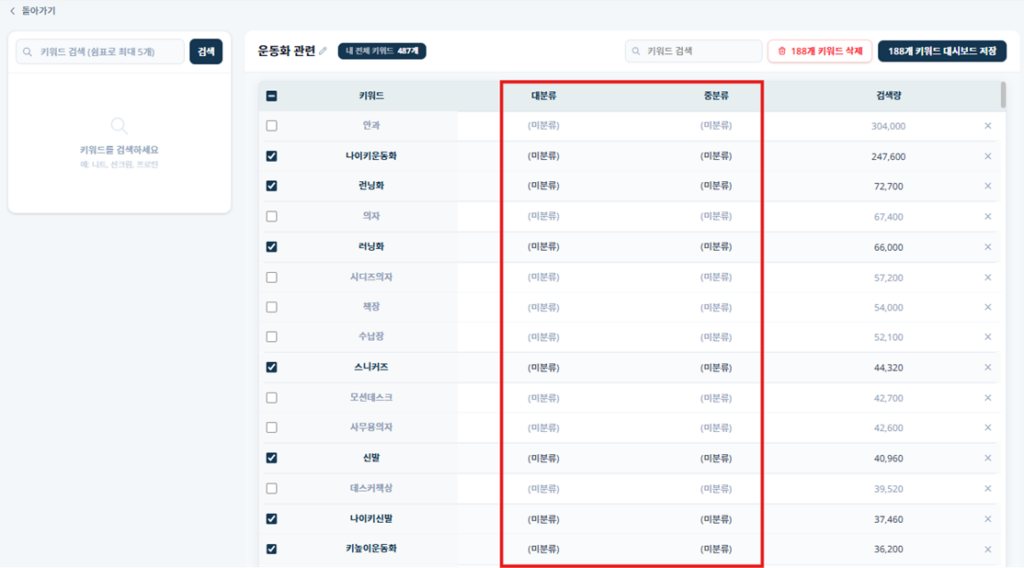Click 188개 키워드 대시보드 저장 button
The width and height of the screenshot is (1024, 568).
941,51
